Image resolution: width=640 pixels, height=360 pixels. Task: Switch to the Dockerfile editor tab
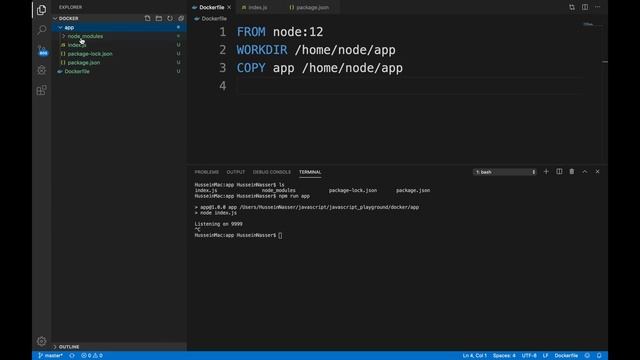pos(211,7)
